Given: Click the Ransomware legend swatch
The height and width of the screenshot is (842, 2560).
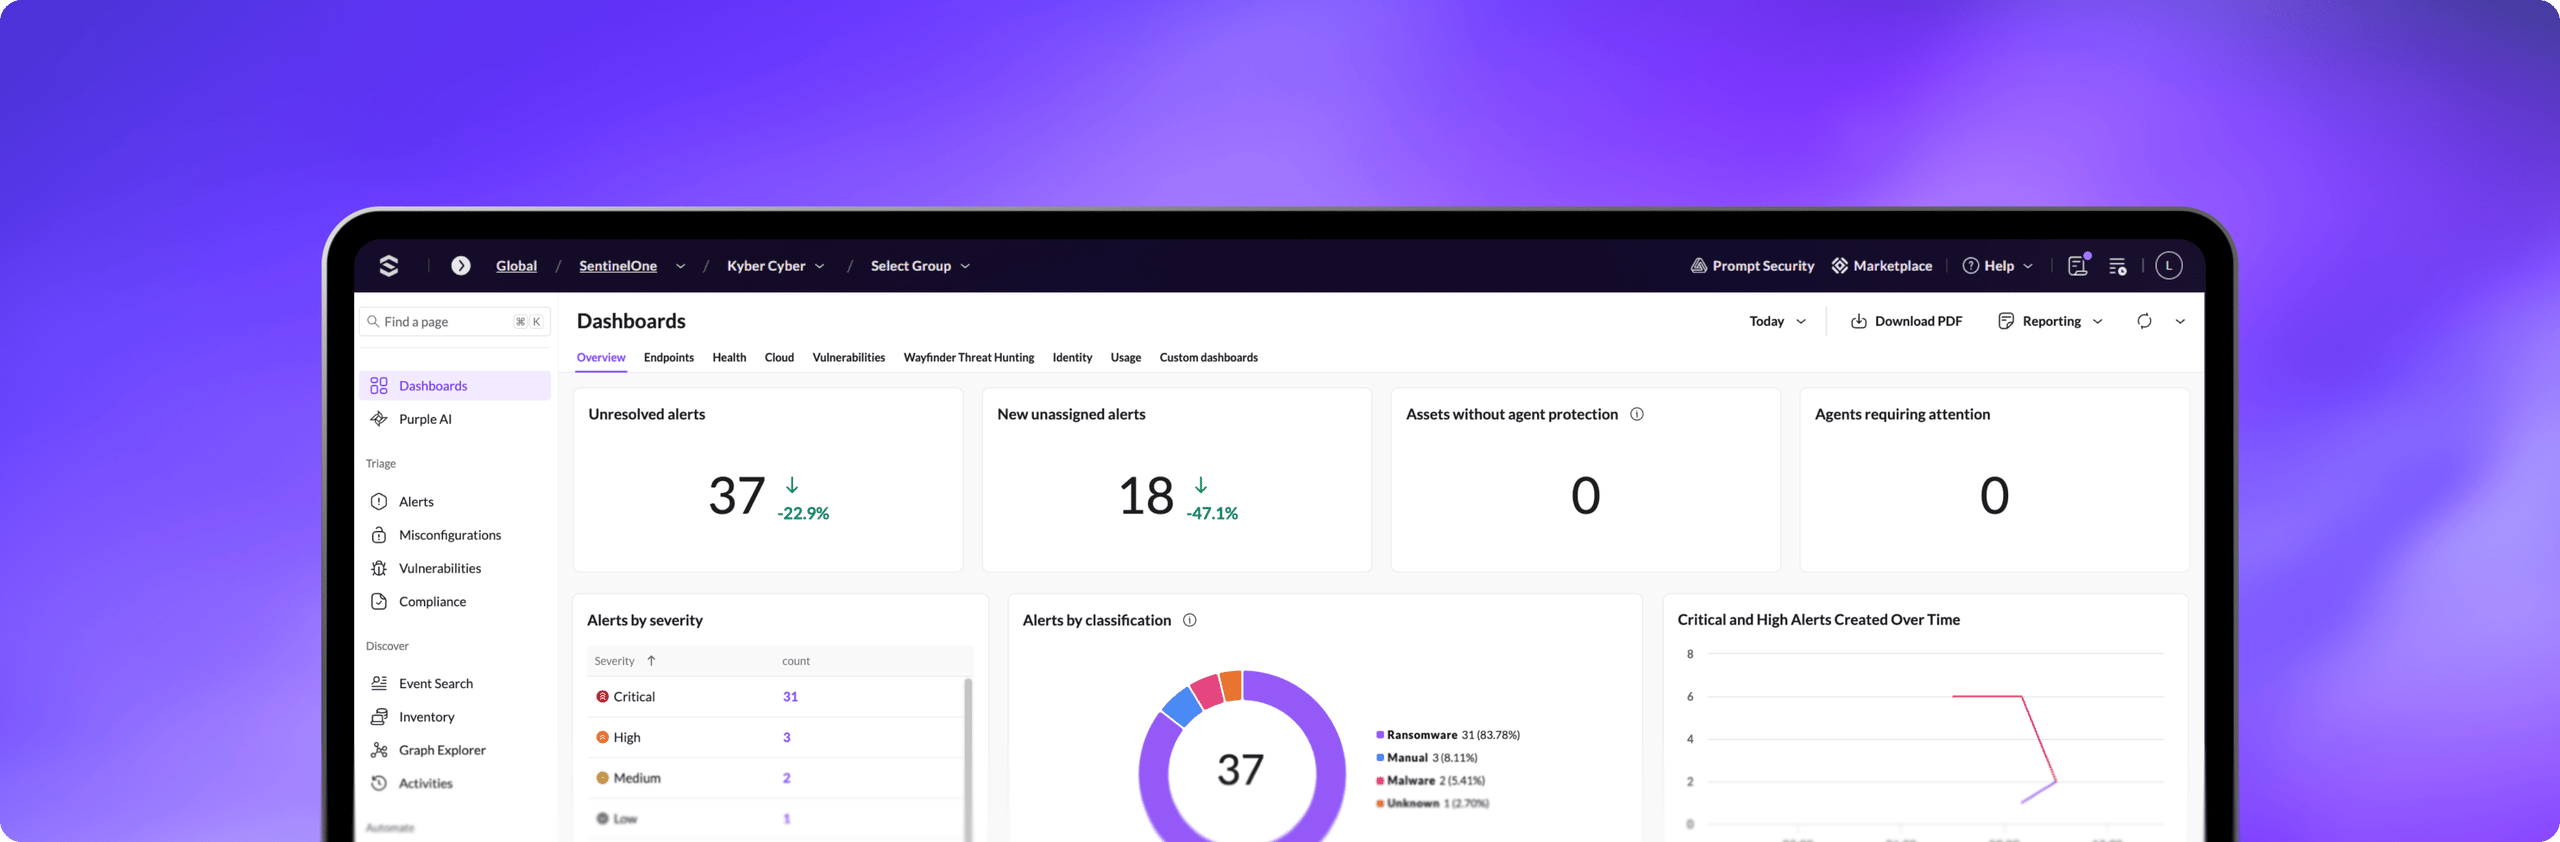Looking at the screenshot, I should (x=1380, y=735).
